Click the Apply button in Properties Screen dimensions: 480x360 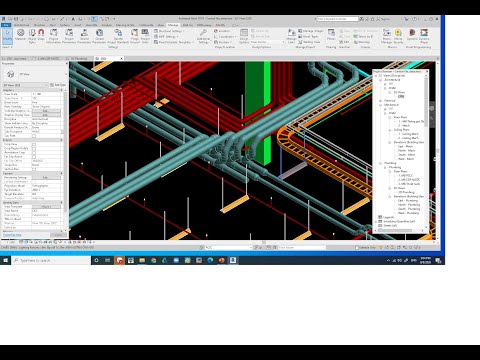58,235
